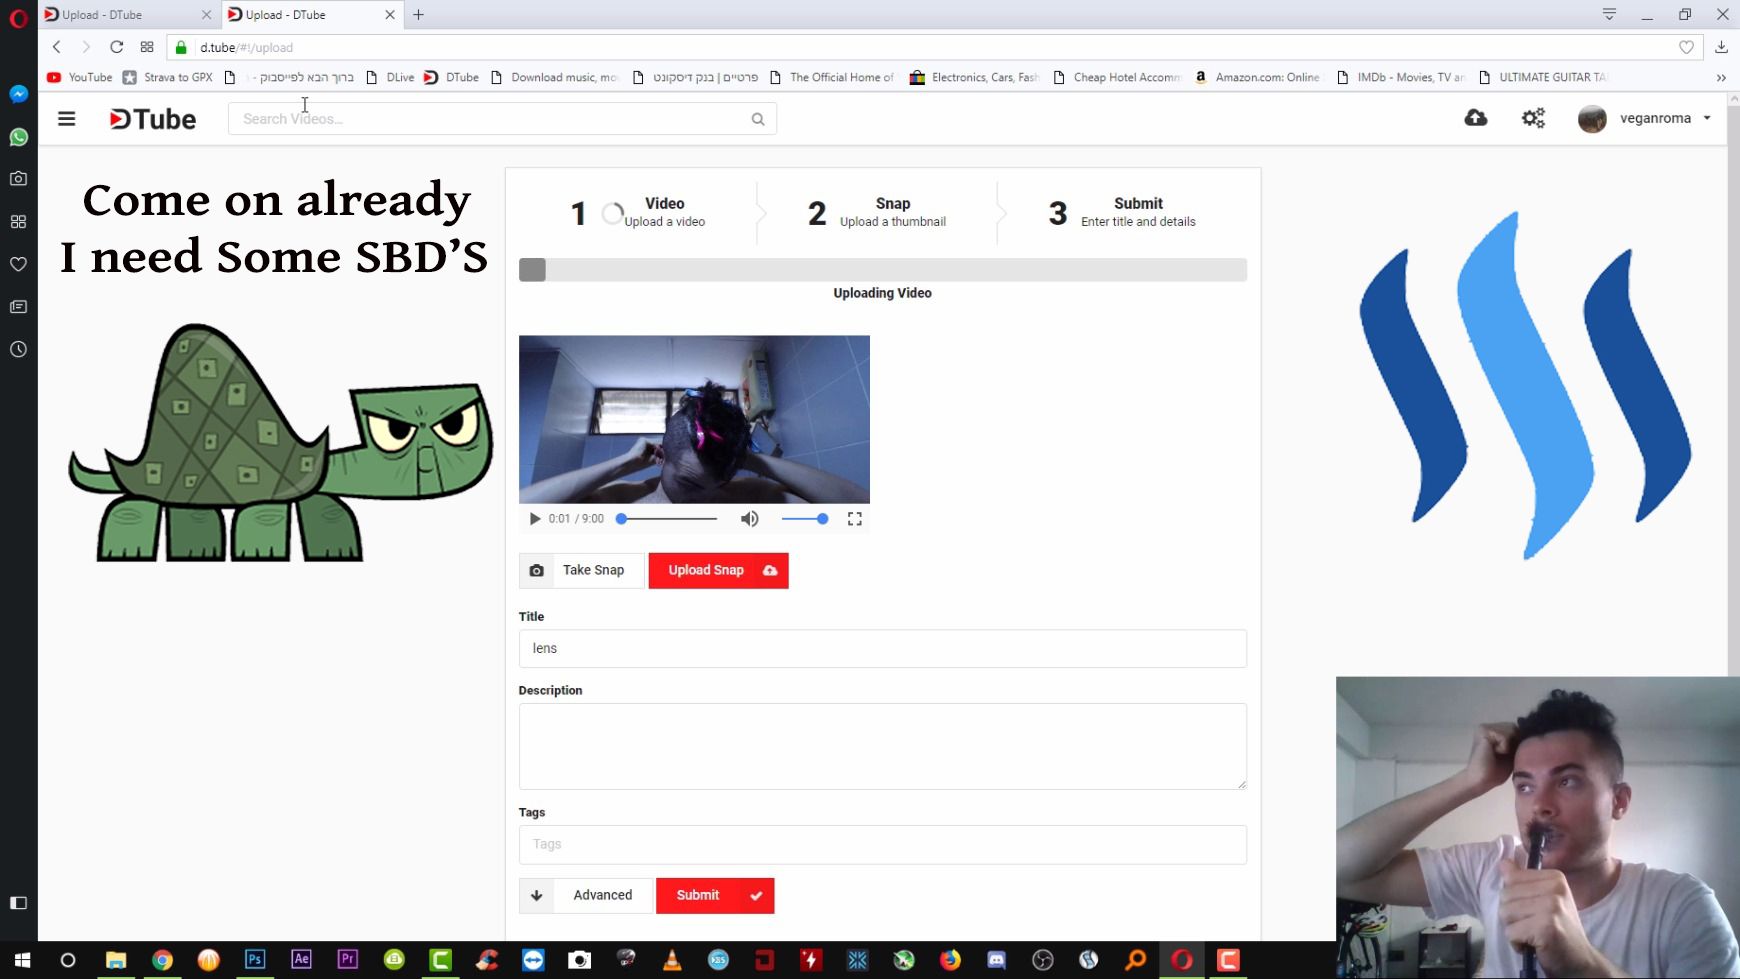
Task: Click the red Submit button
Action: pos(715,895)
